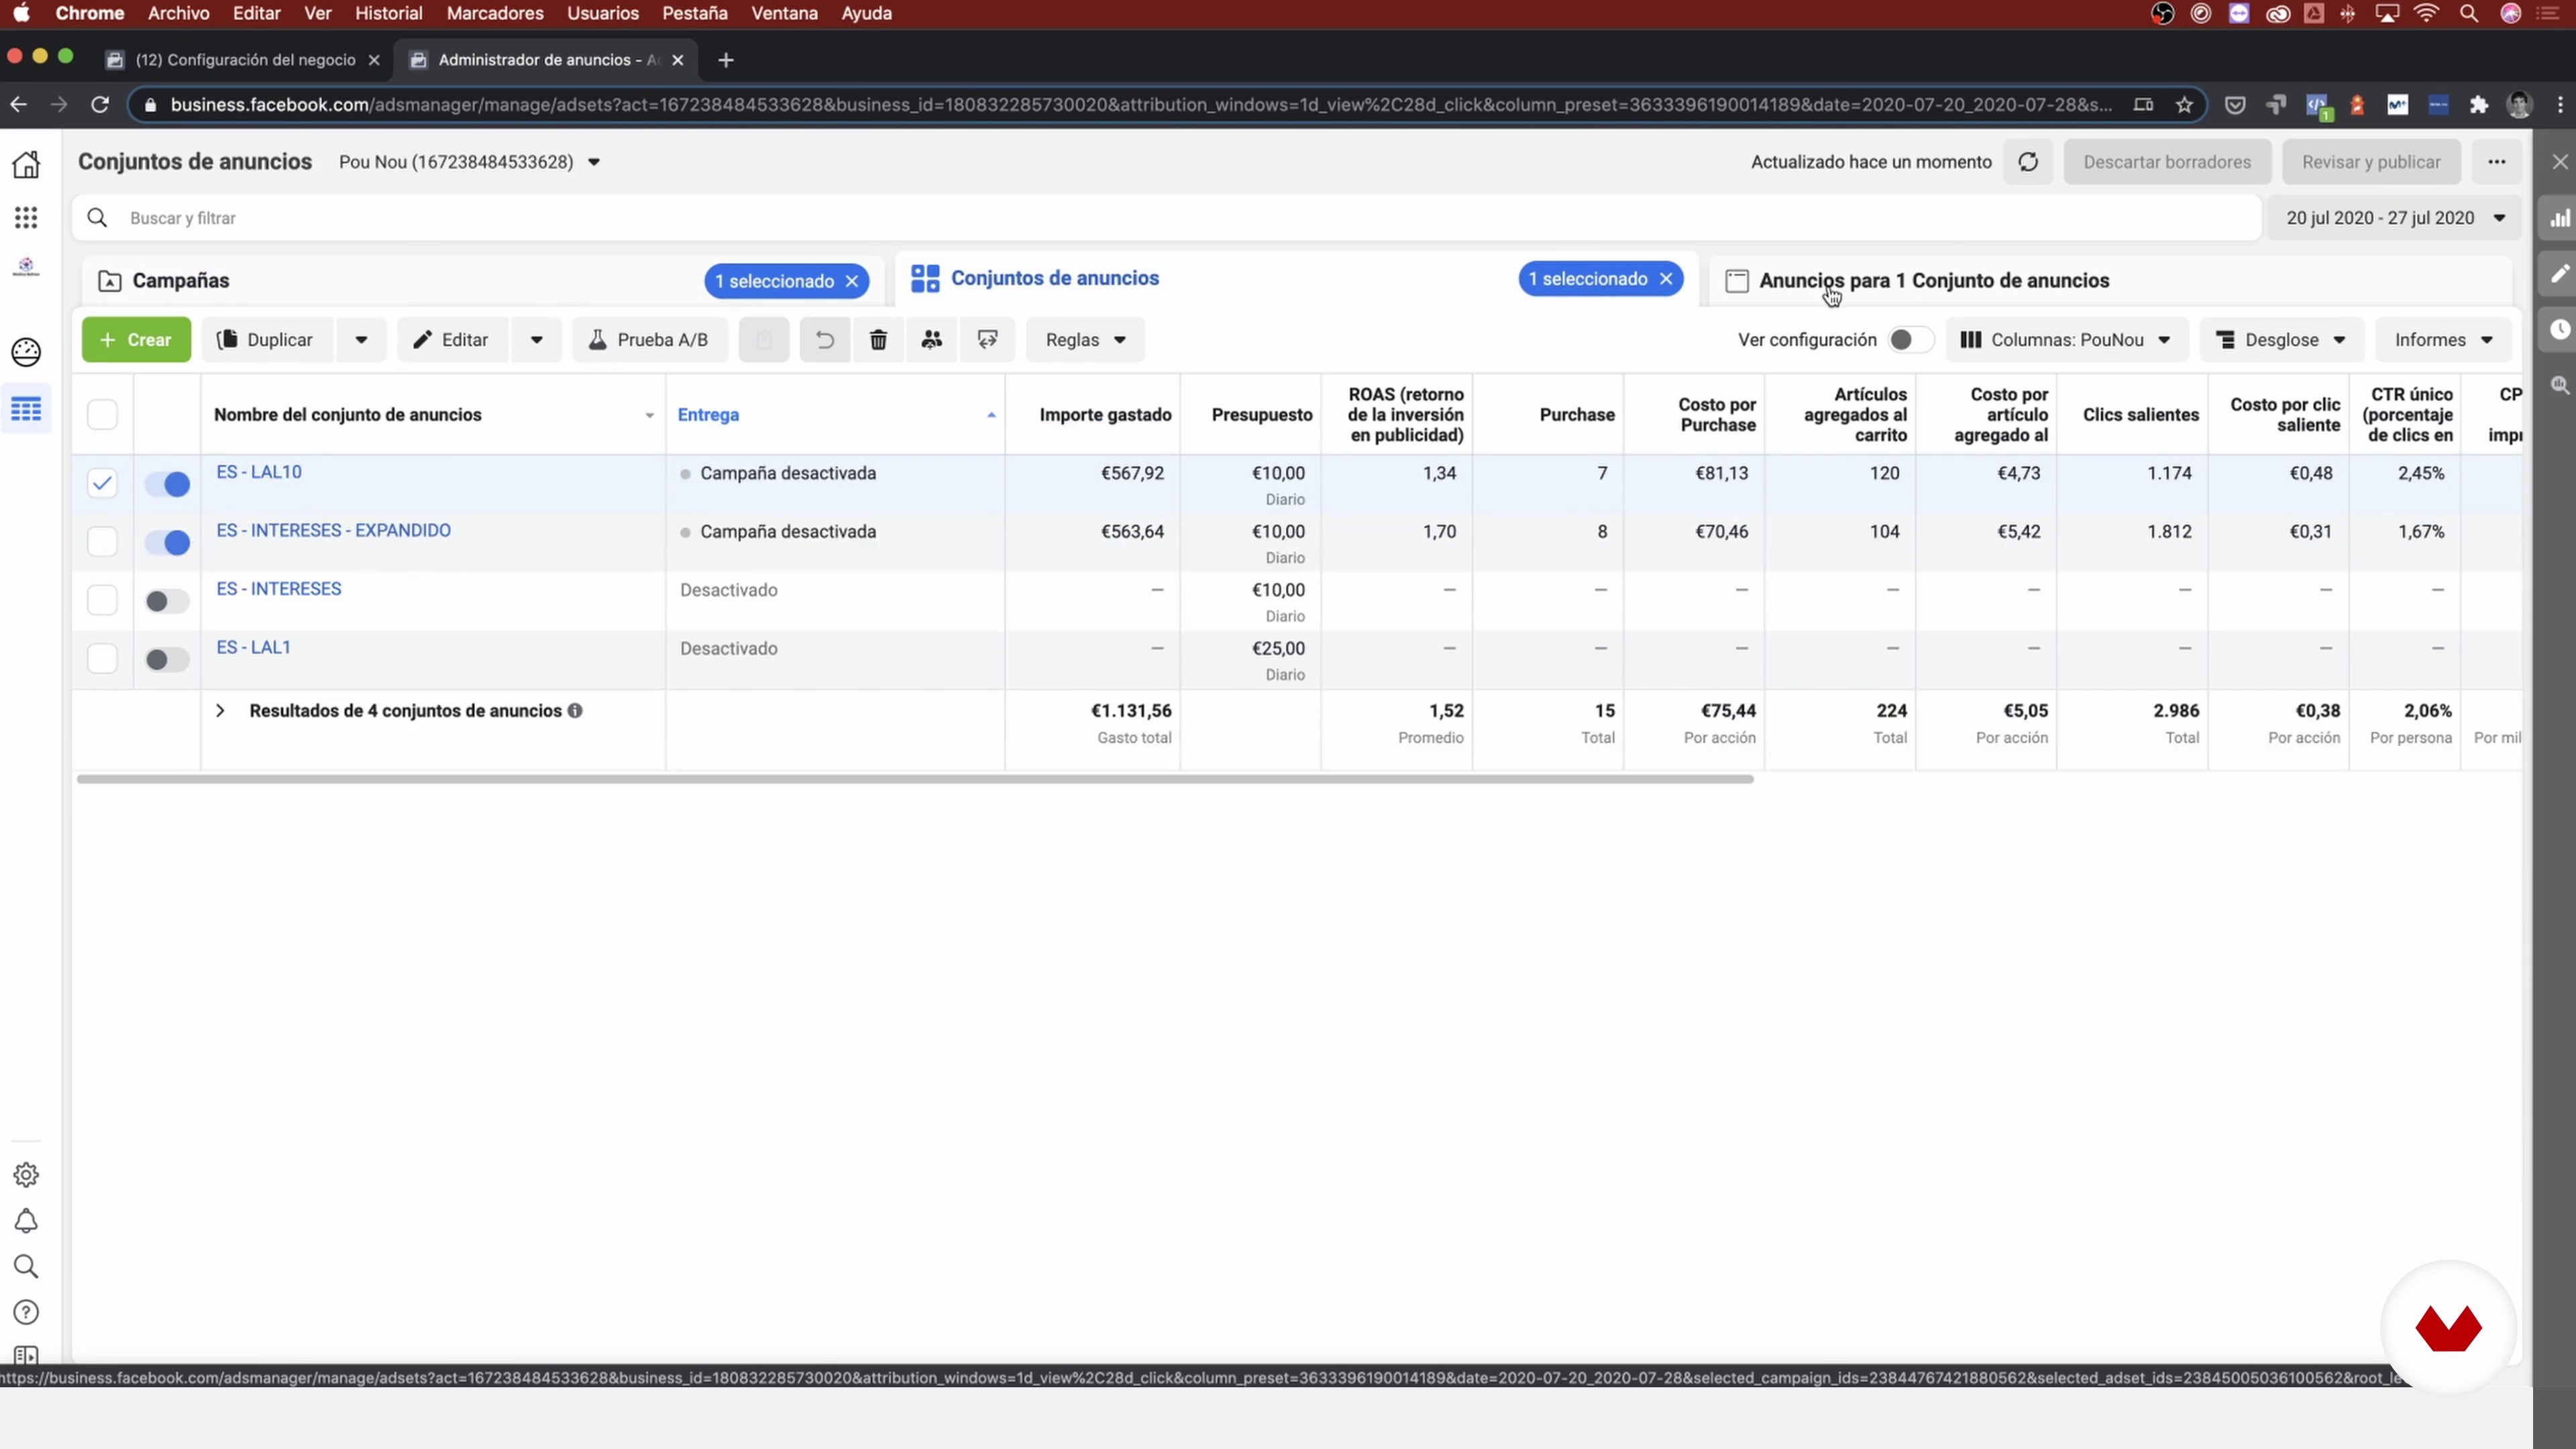Open the Columnas: PouNou dropdown
Viewport: 2576px width, 1449px height.
tap(2066, 340)
